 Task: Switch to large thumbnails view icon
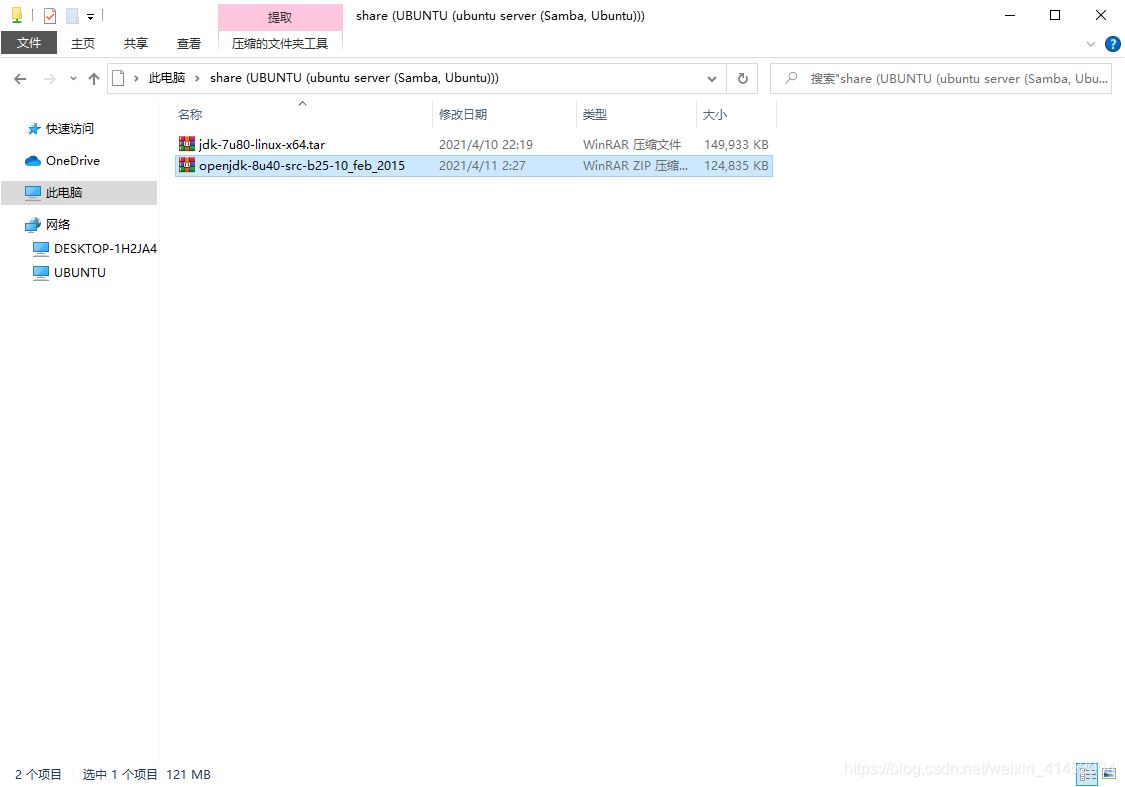pos(1108,773)
